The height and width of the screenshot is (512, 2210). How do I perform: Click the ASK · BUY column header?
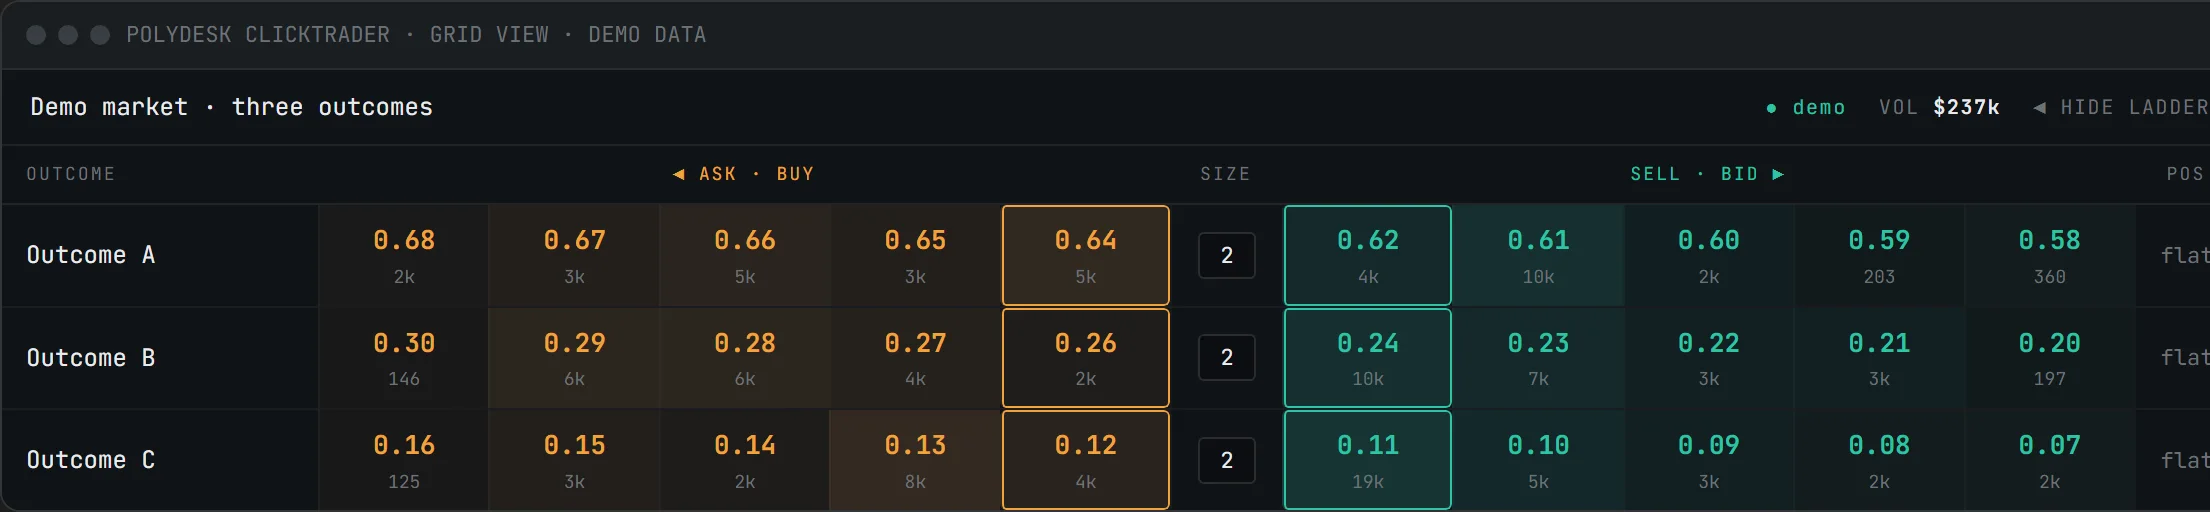744,174
